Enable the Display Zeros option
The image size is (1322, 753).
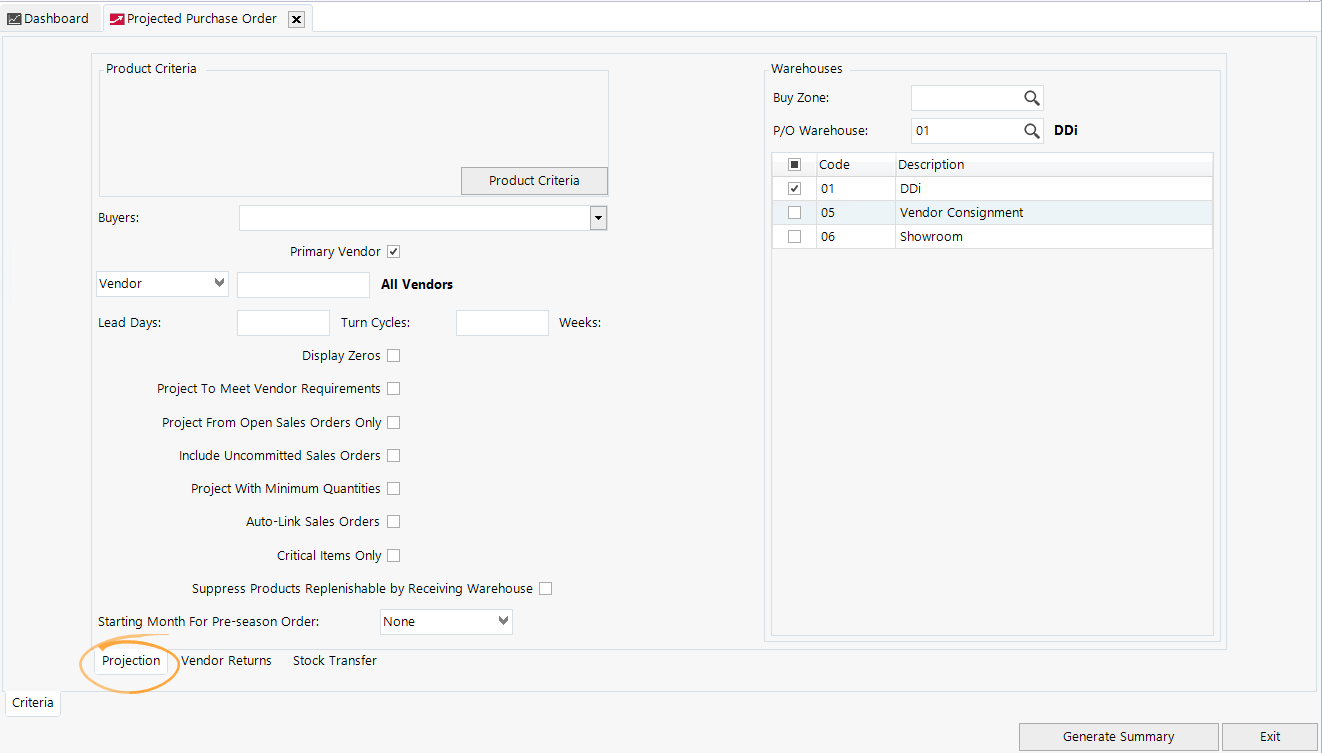click(393, 355)
